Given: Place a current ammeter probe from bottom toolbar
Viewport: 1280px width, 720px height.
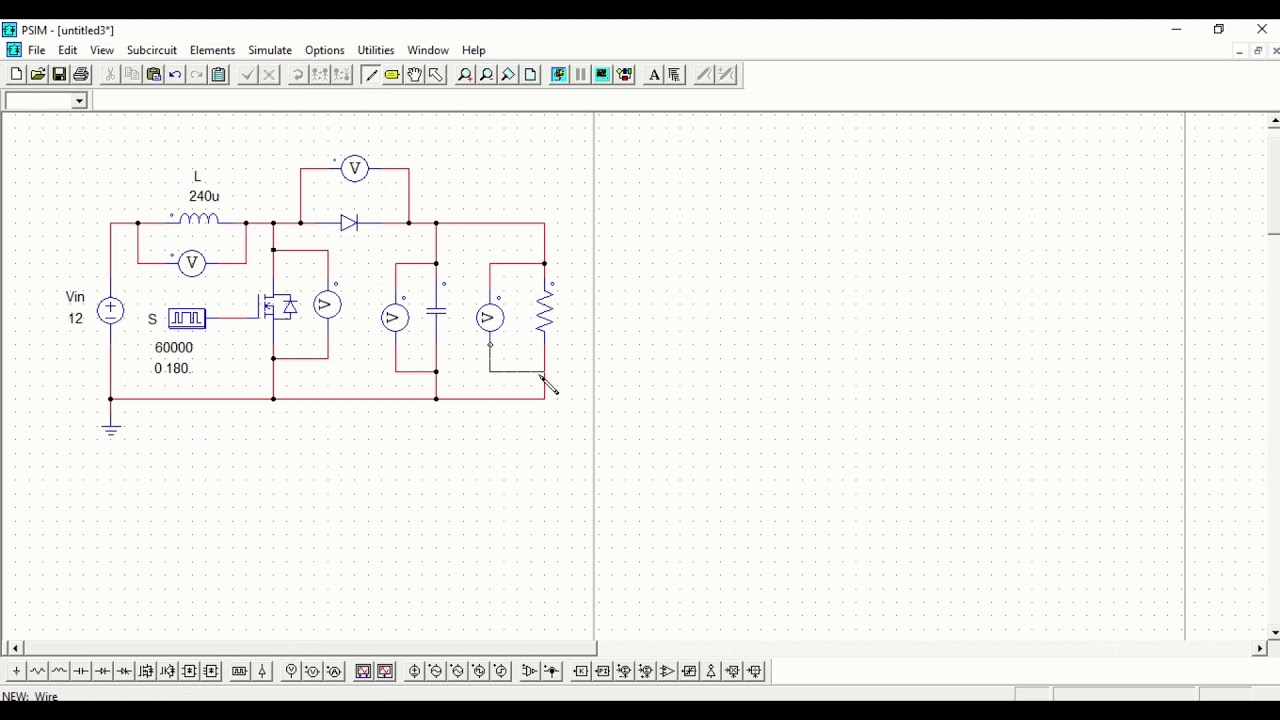Looking at the screenshot, I should pos(334,671).
